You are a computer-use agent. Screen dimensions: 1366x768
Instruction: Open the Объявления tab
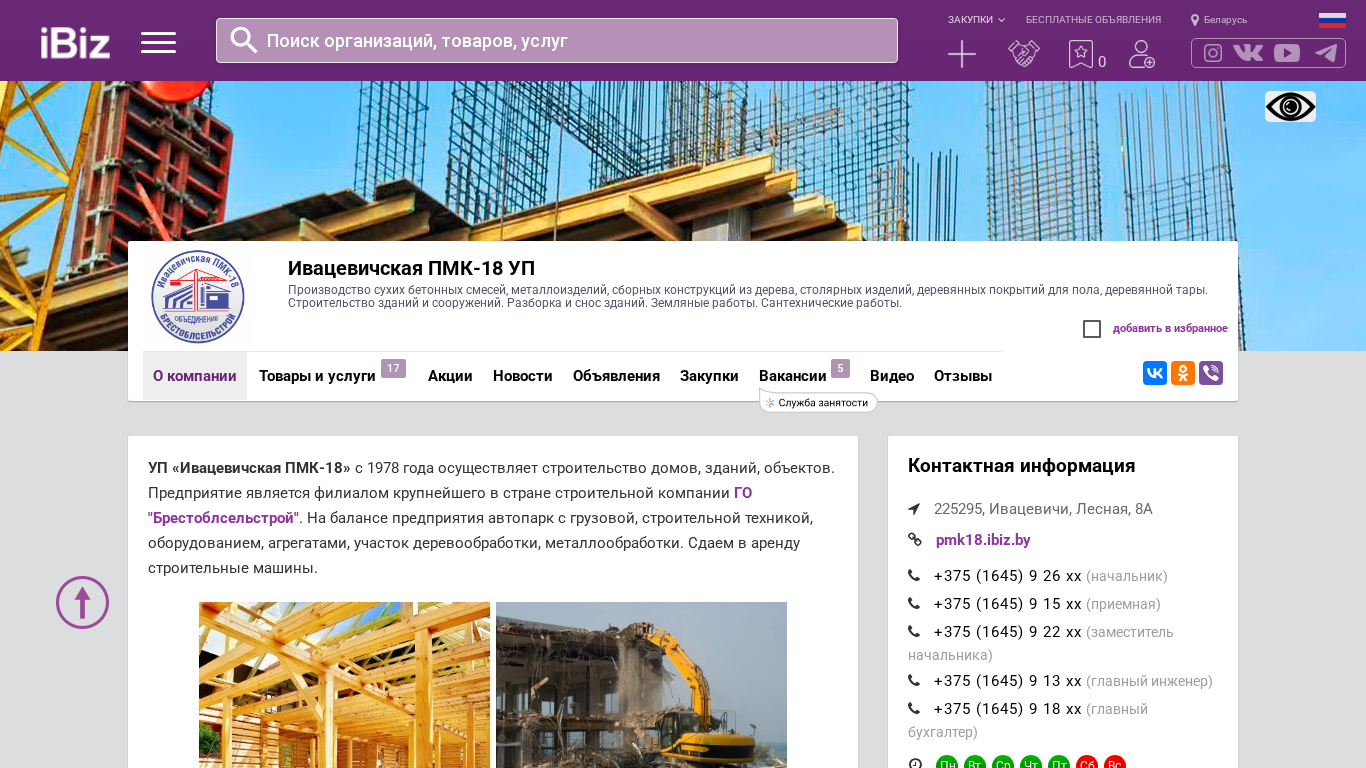tap(616, 376)
